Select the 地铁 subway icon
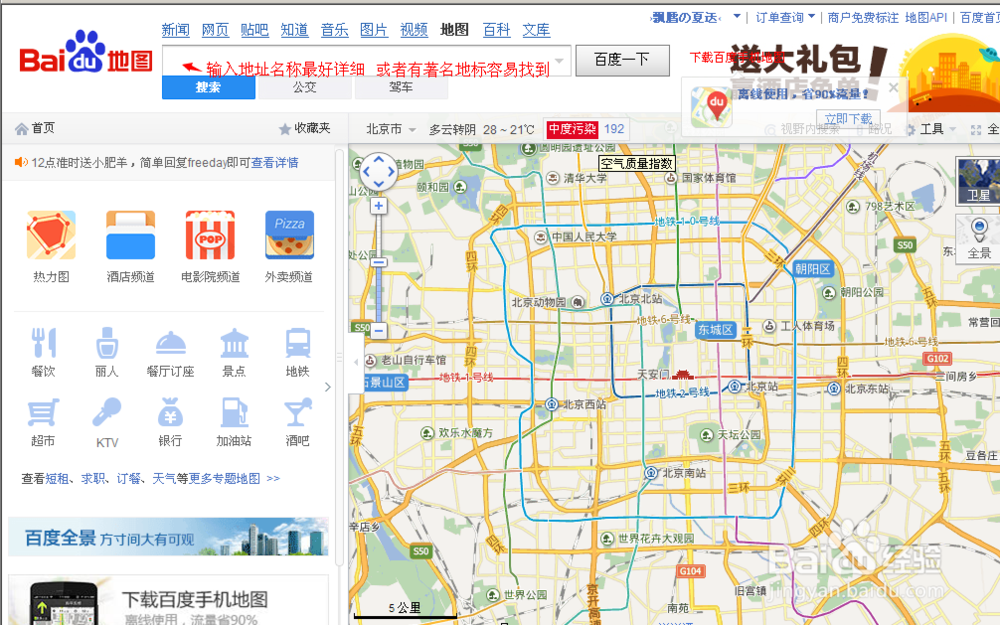The height and width of the screenshot is (625, 1000). point(298,343)
